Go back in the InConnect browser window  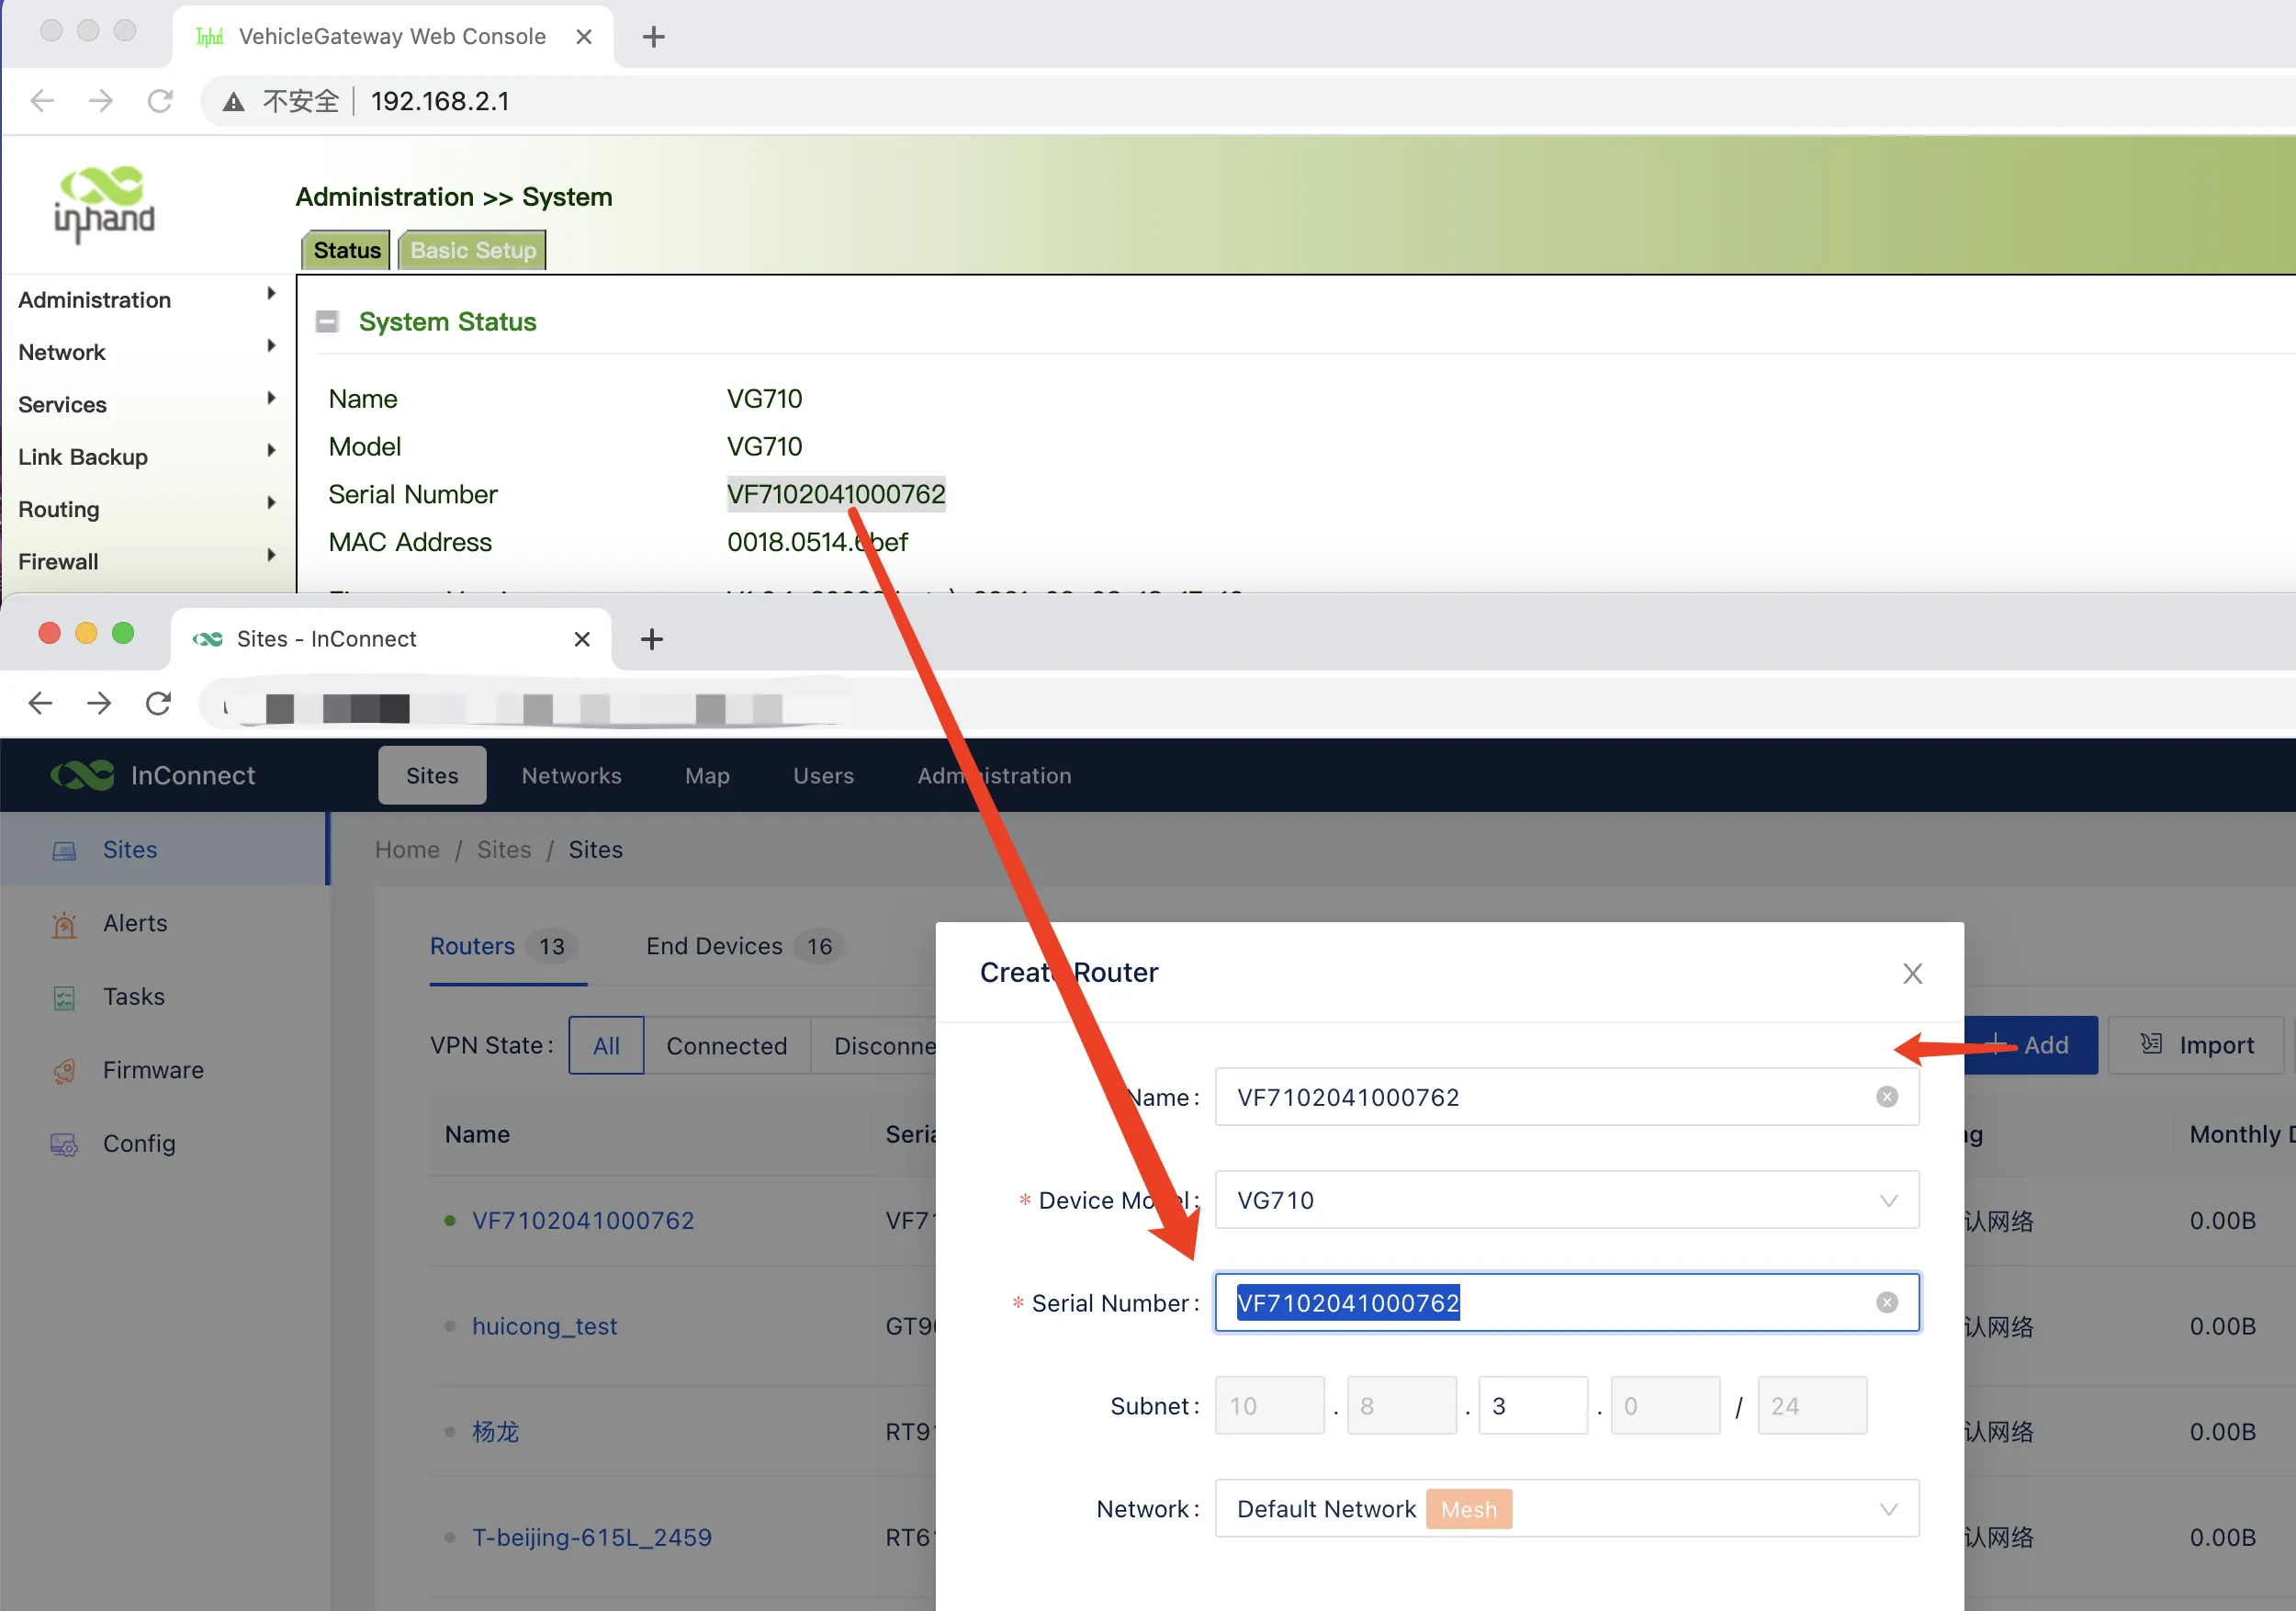(40, 703)
